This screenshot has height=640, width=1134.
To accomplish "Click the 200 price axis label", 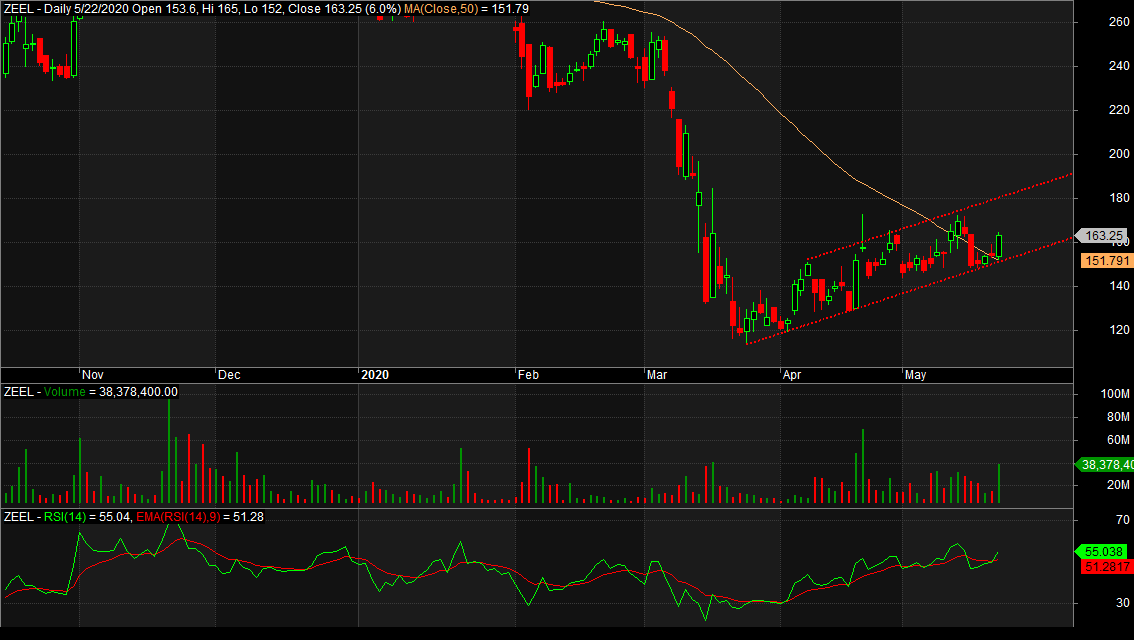I will [x=1119, y=154].
